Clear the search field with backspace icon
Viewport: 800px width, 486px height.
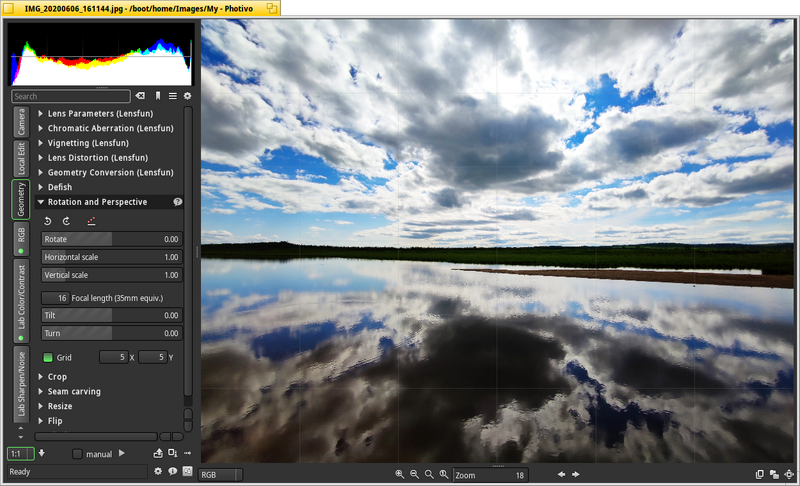[x=140, y=96]
